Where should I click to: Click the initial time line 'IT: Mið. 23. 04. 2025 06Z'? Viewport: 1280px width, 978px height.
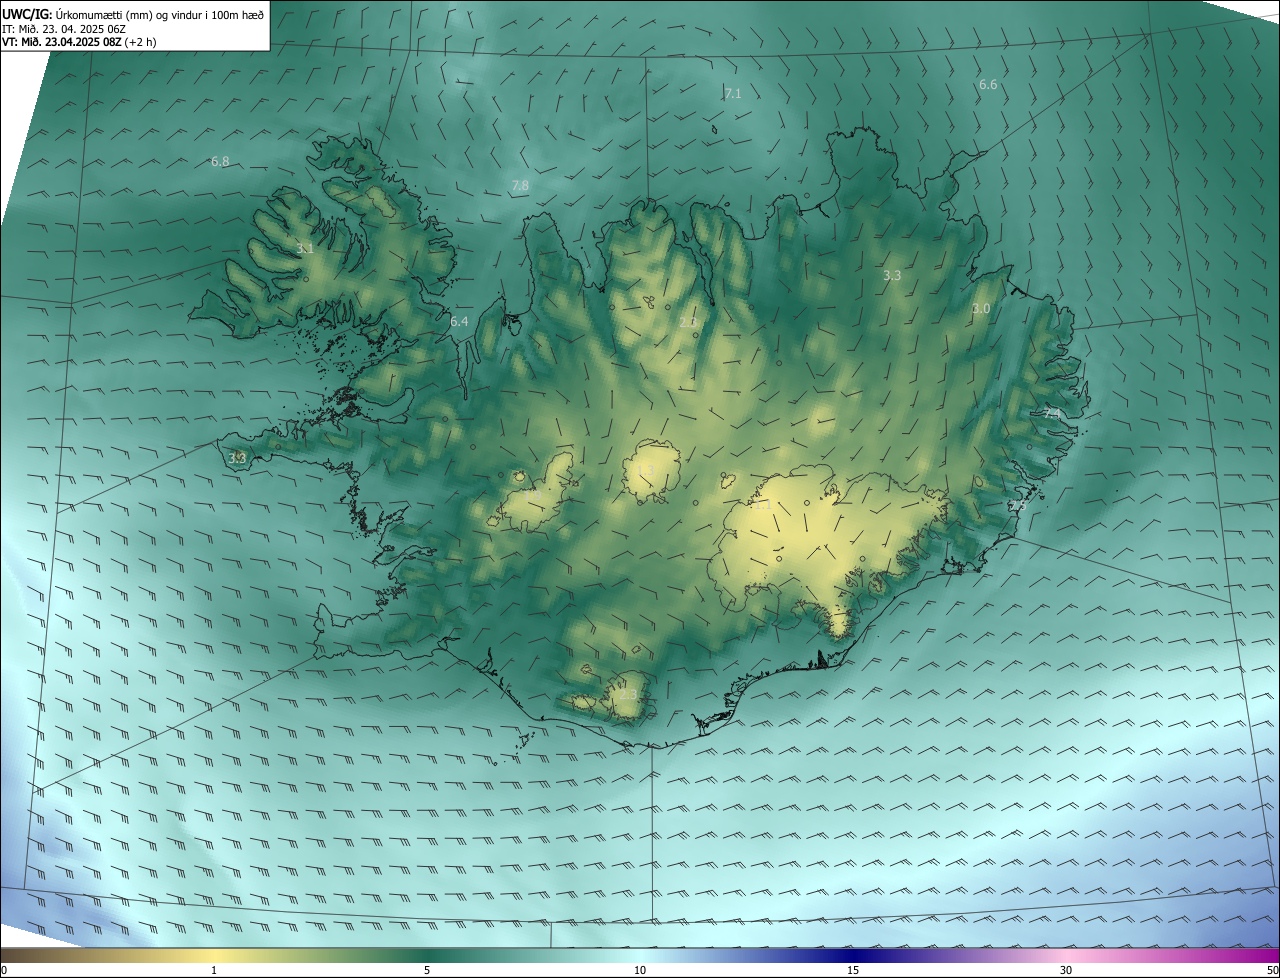click(x=64, y=28)
